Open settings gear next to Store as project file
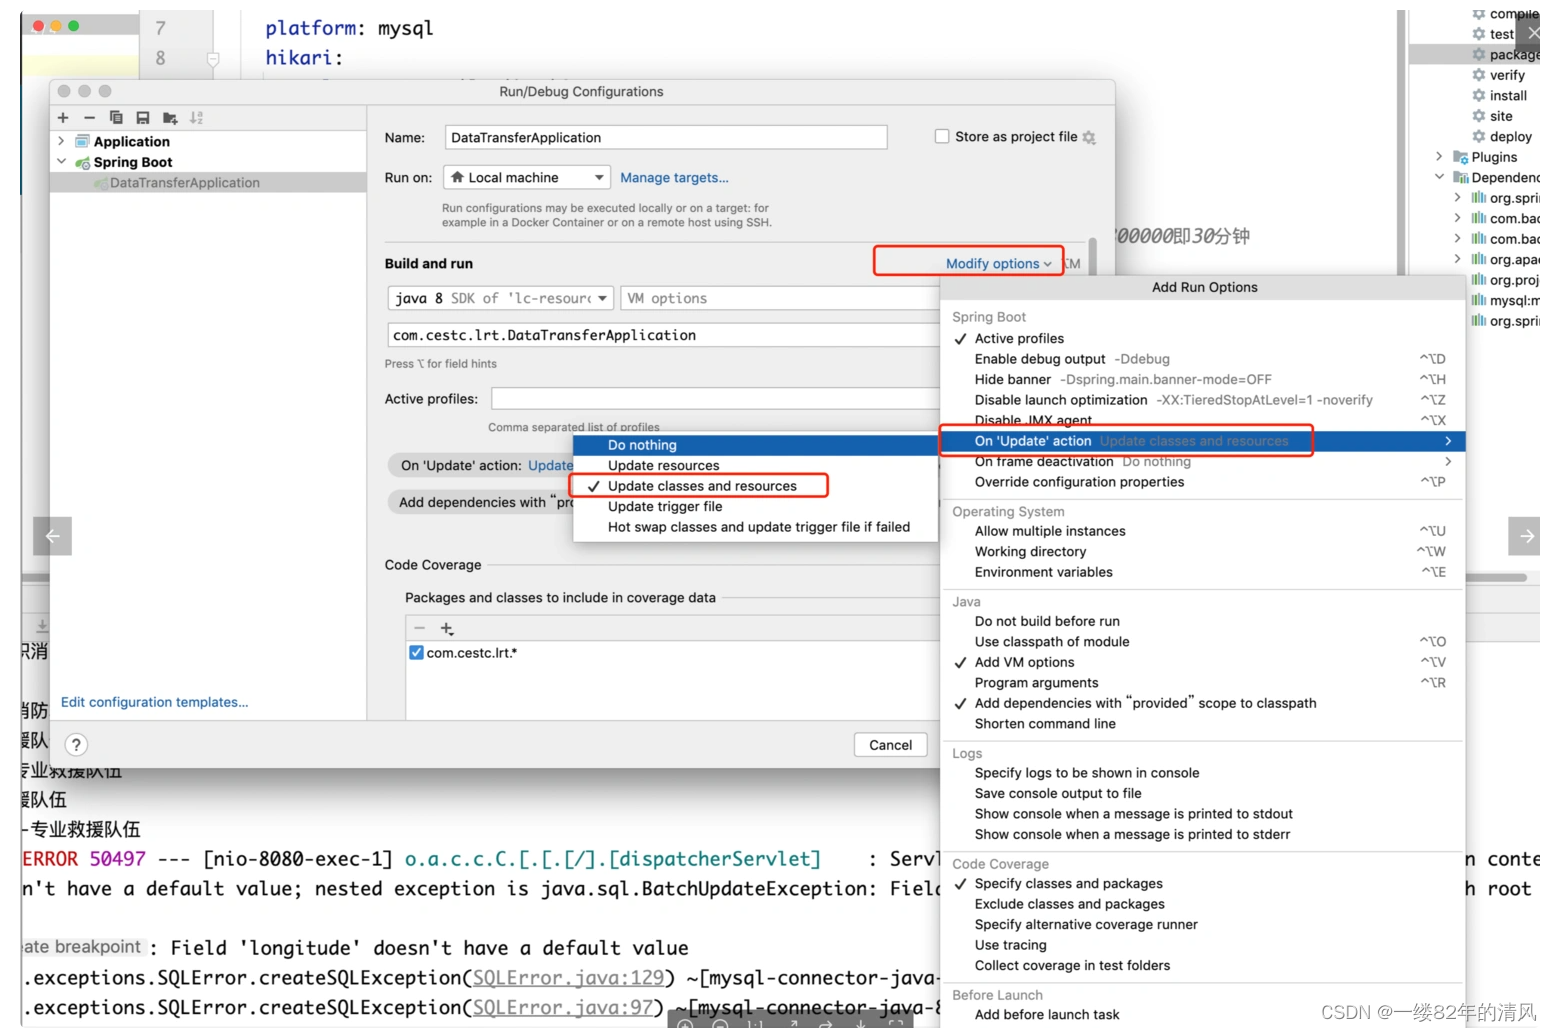 click(x=1089, y=137)
